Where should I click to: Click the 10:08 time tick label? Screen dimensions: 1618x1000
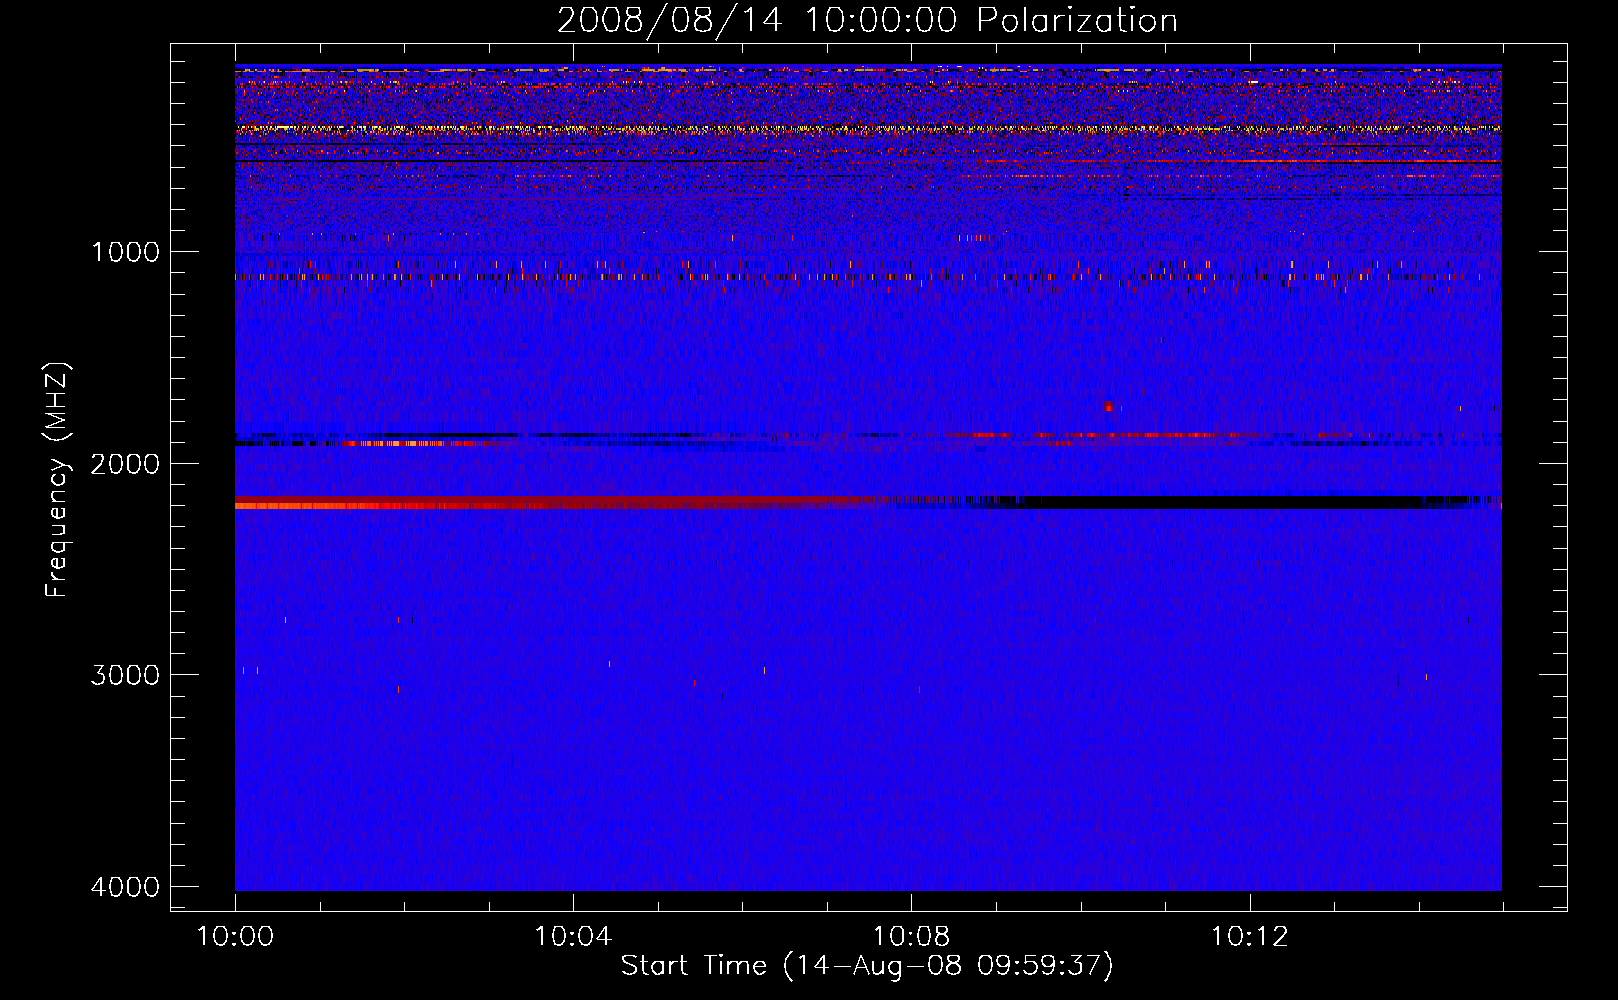coord(911,937)
